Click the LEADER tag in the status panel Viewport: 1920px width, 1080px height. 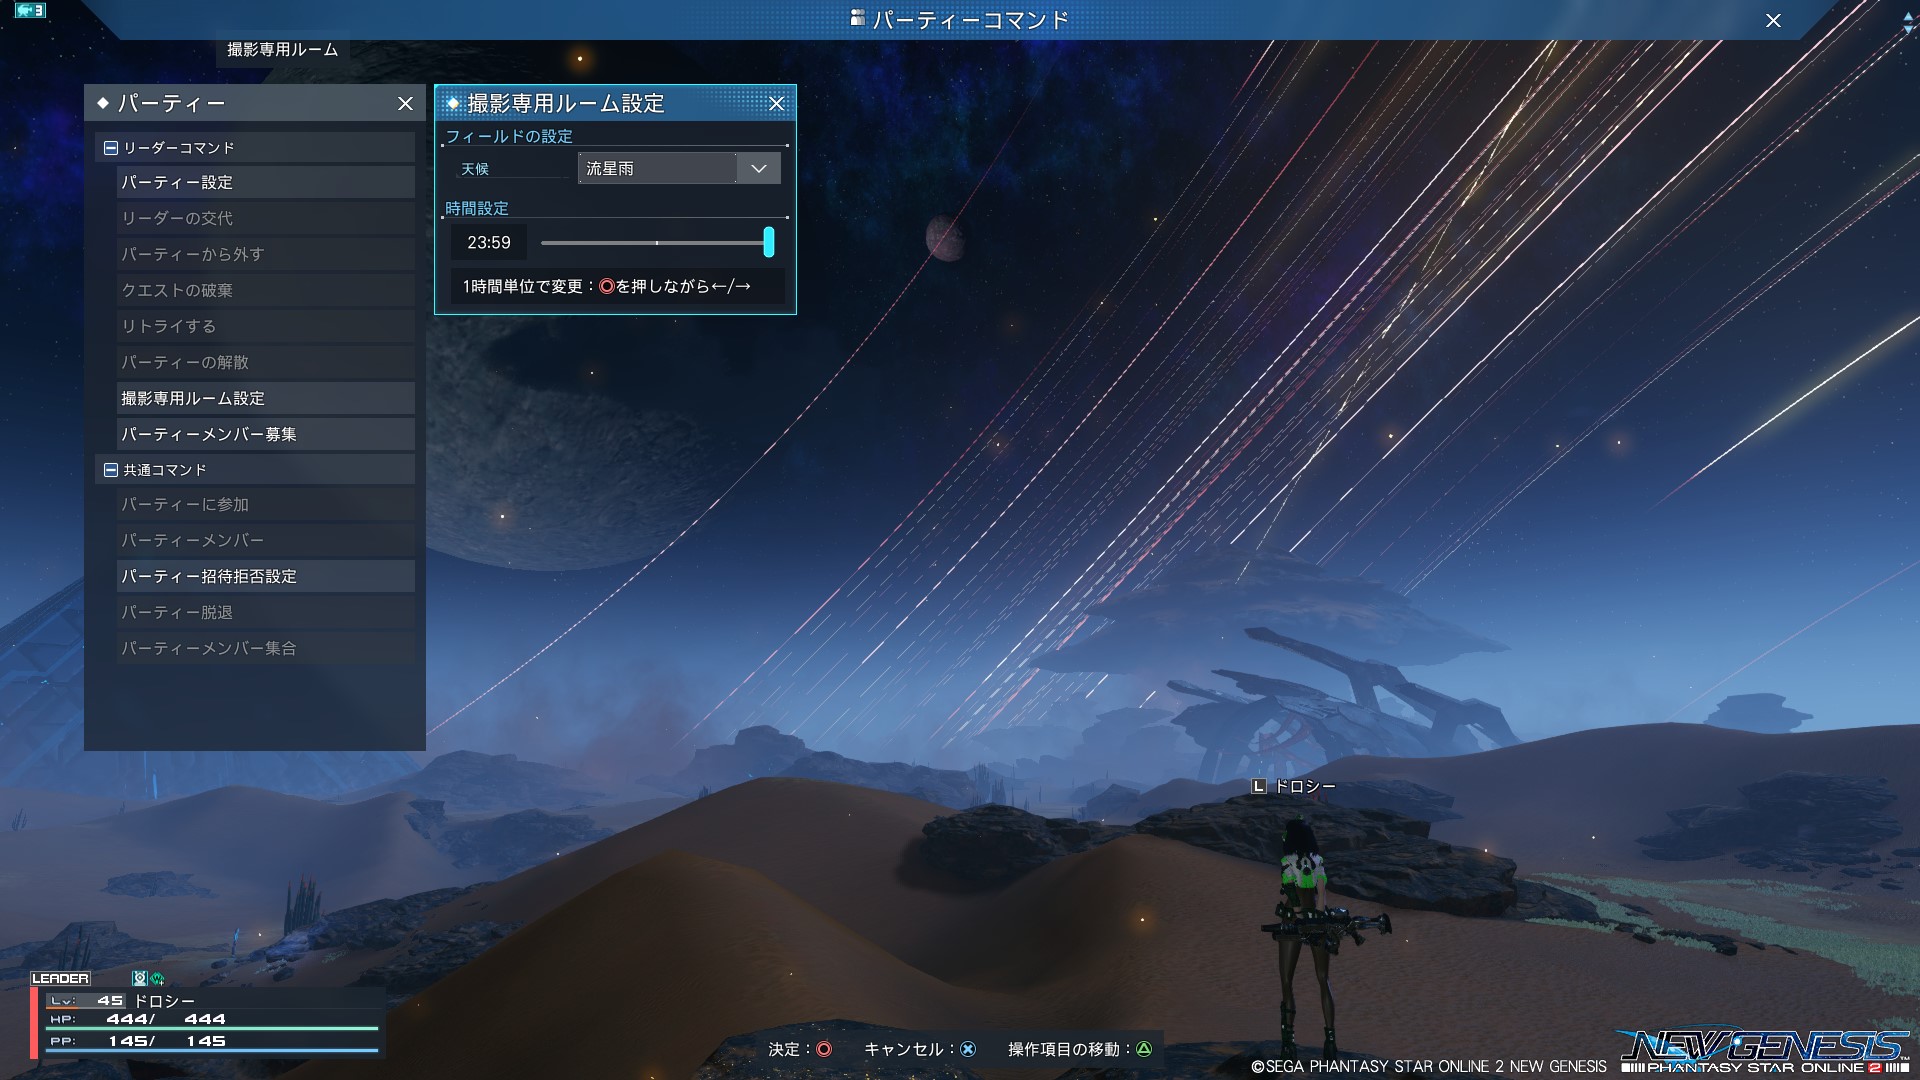click(60, 978)
